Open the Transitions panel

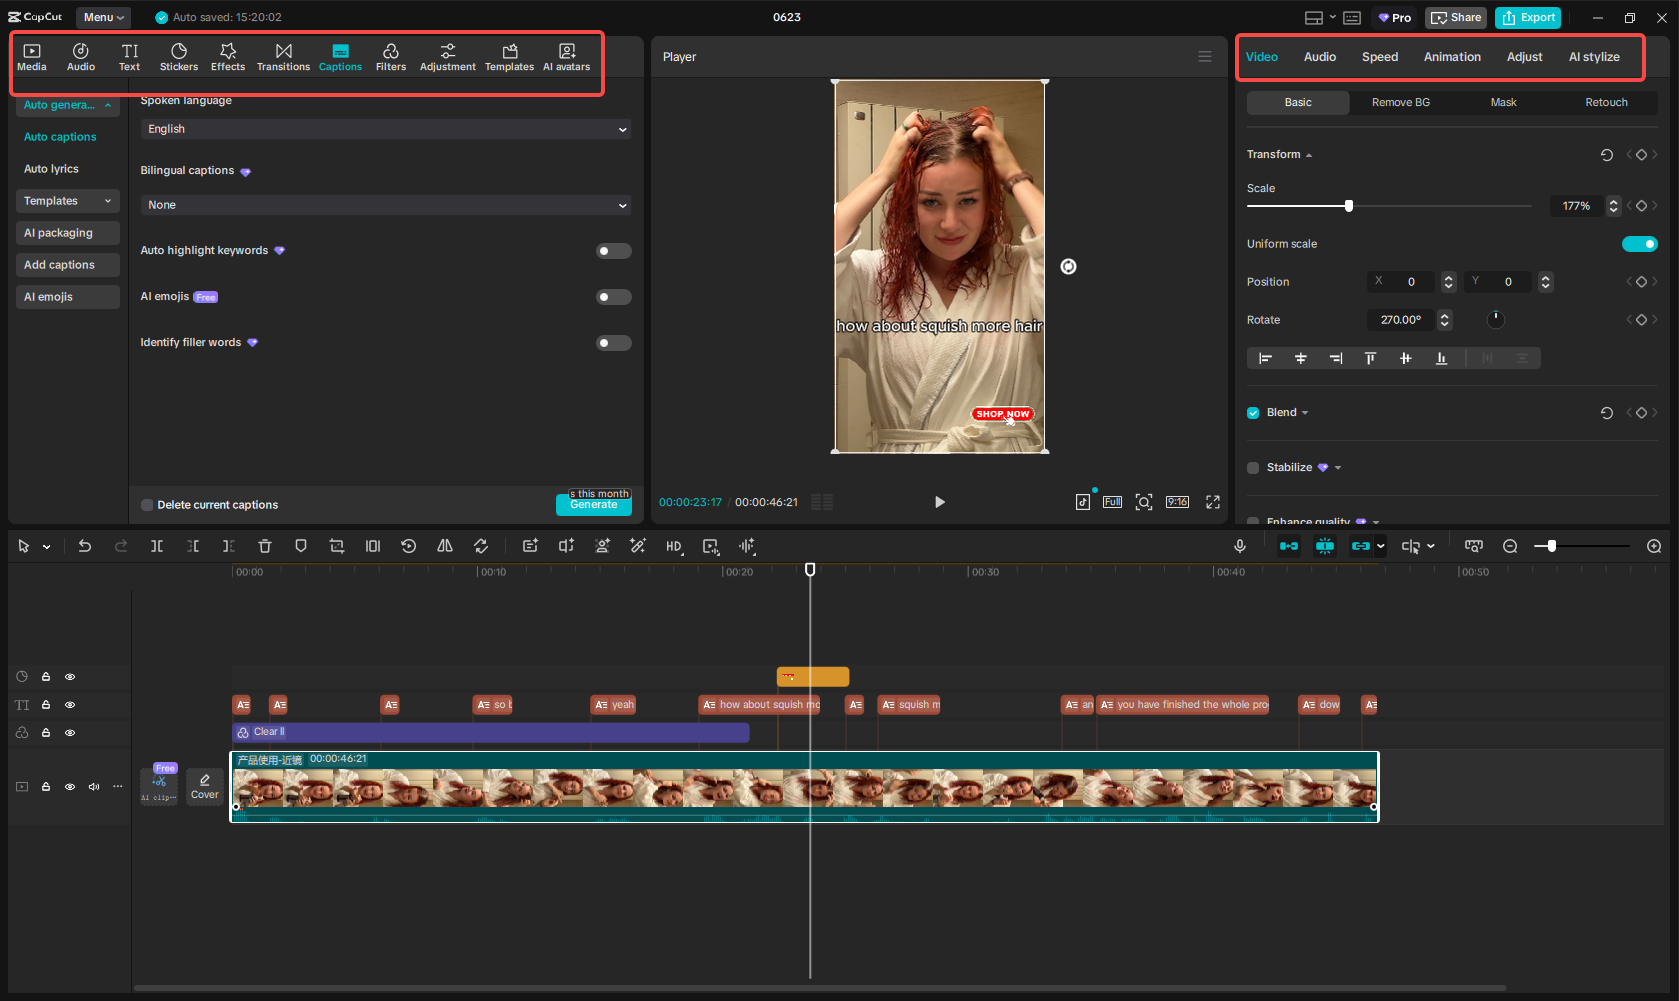283,56
